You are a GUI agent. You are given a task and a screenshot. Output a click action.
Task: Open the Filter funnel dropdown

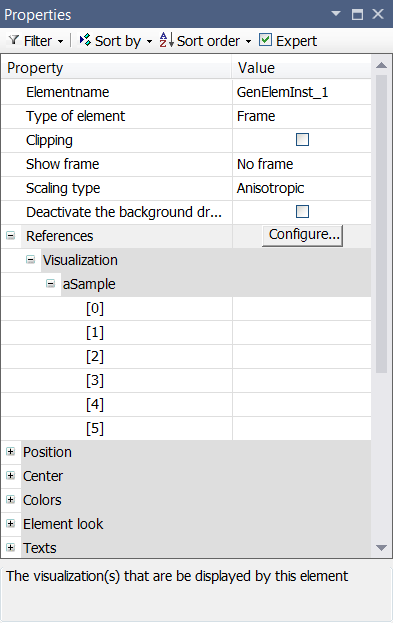point(14,40)
